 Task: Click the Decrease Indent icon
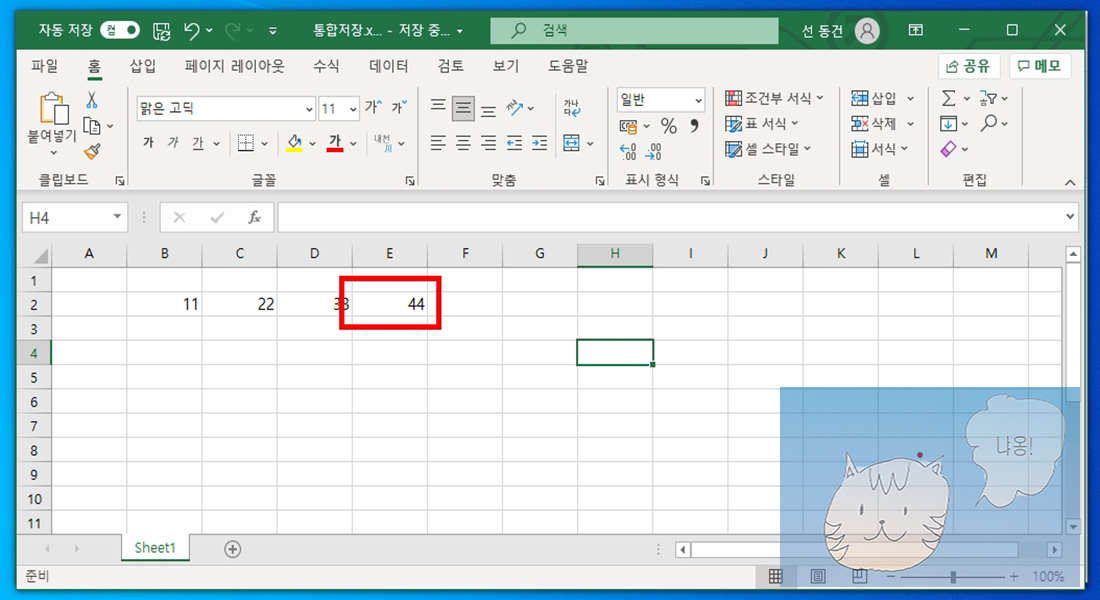pos(514,143)
